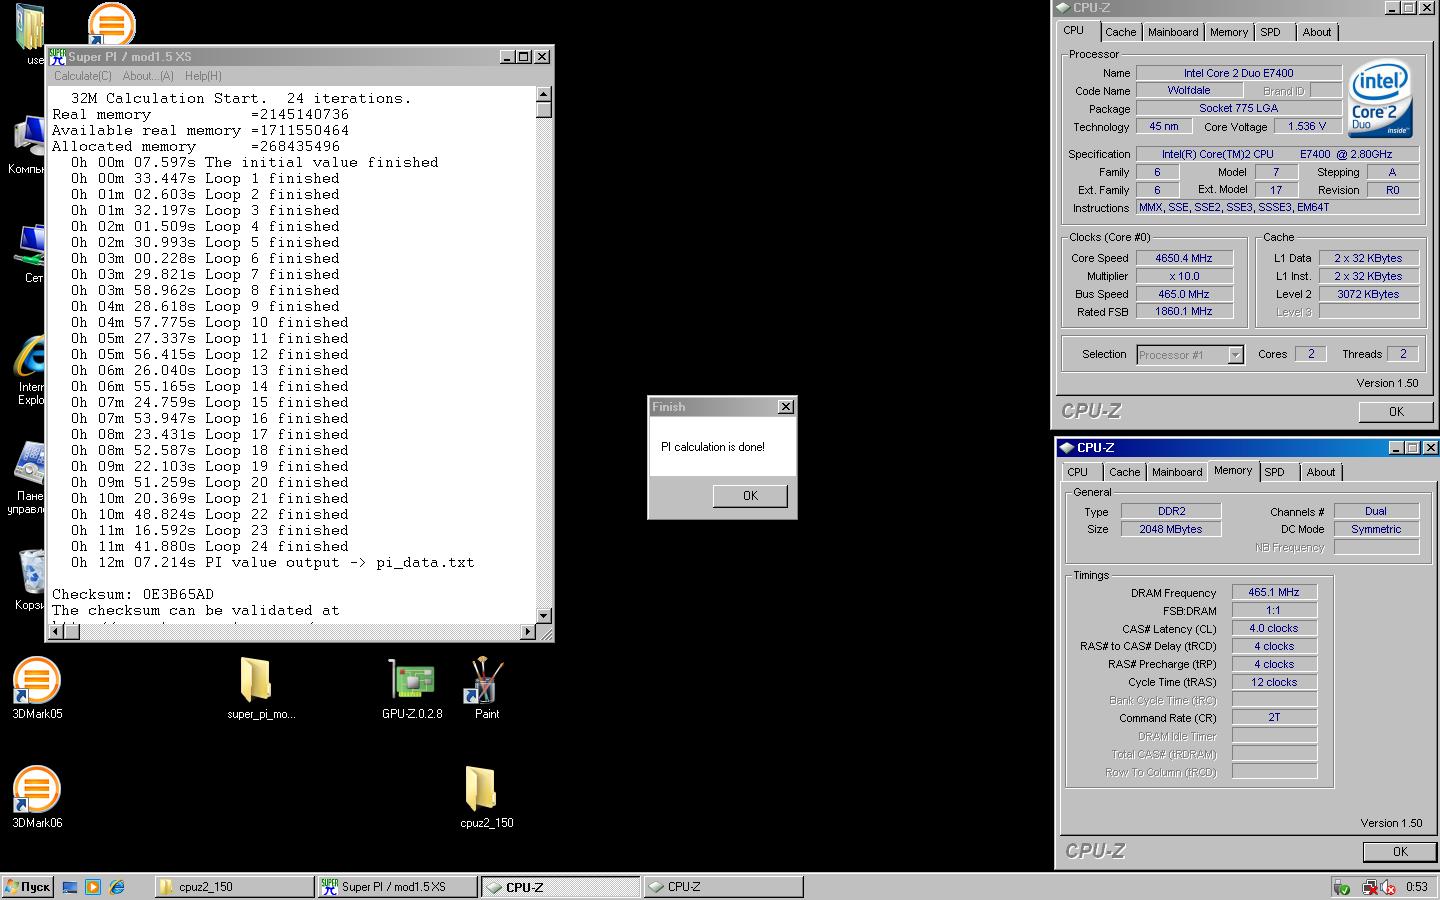Click the Command Rate value 2T
The image size is (1440, 900).
coord(1274,718)
